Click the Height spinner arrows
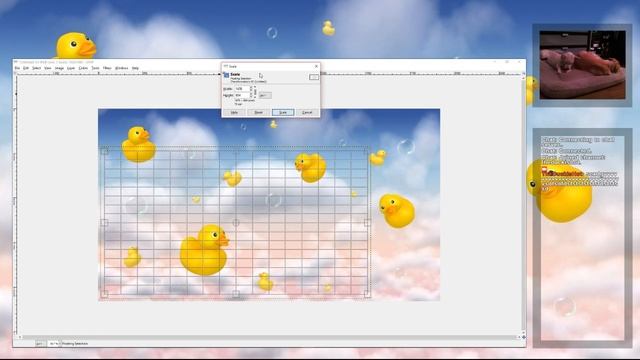The width and height of the screenshot is (640, 360). [251, 95]
